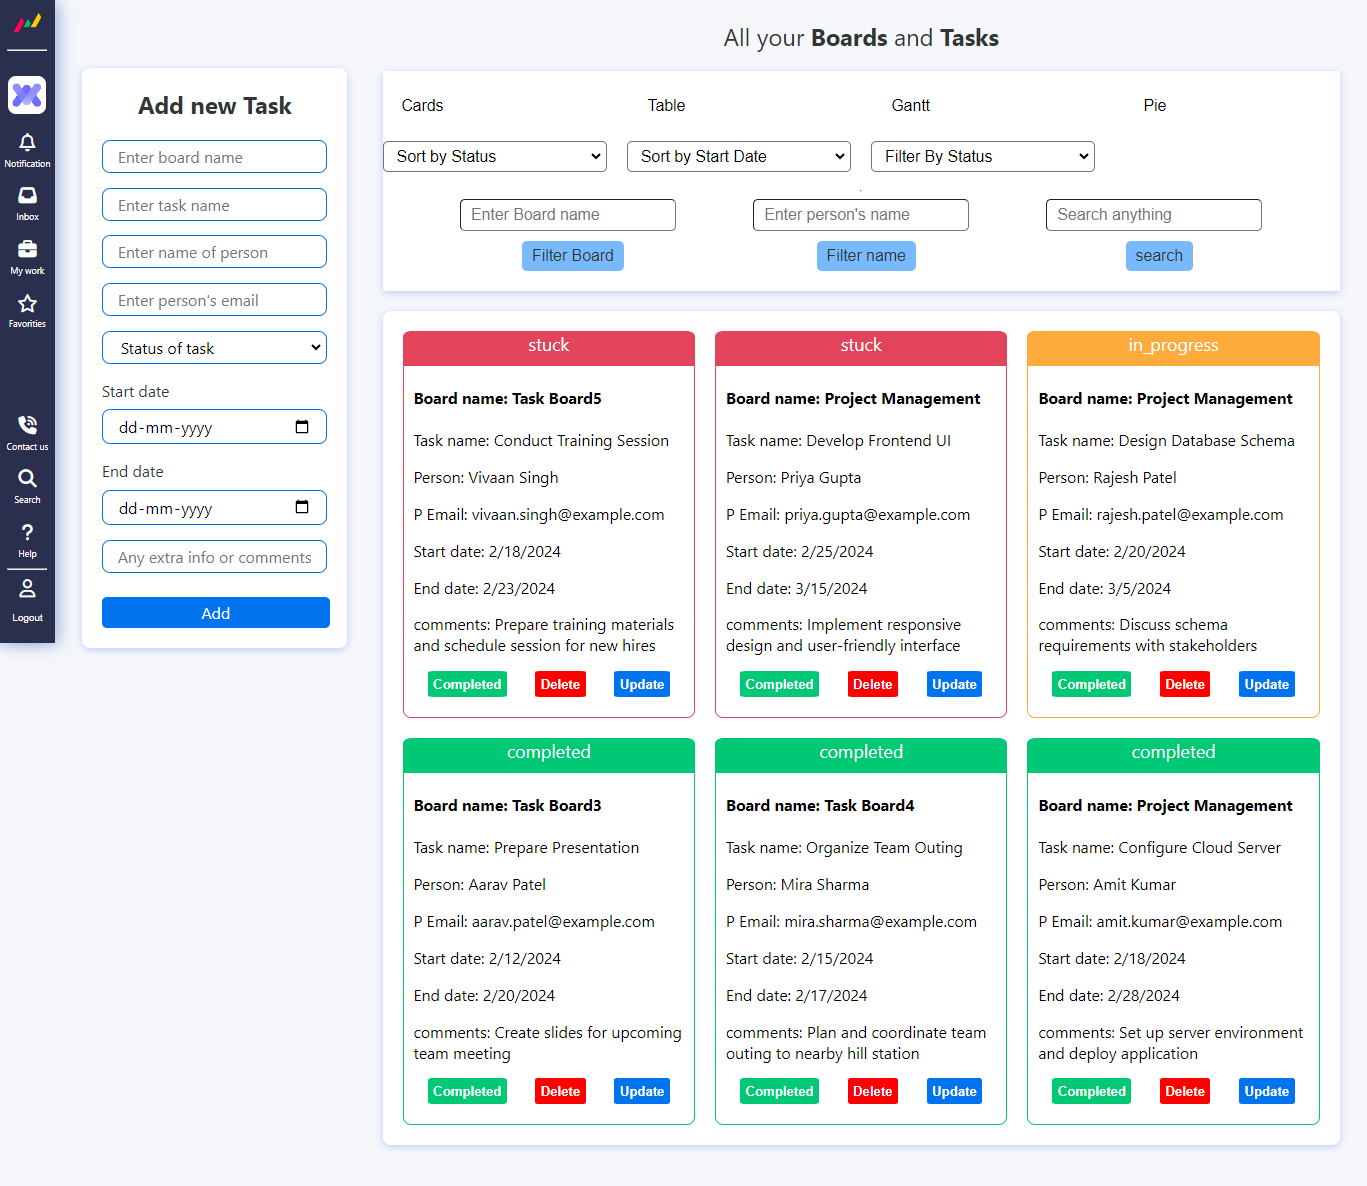This screenshot has height=1186, width=1367.
Task: Go to My work briefcase icon
Action: pyautogui.click(x=27, y=249)
